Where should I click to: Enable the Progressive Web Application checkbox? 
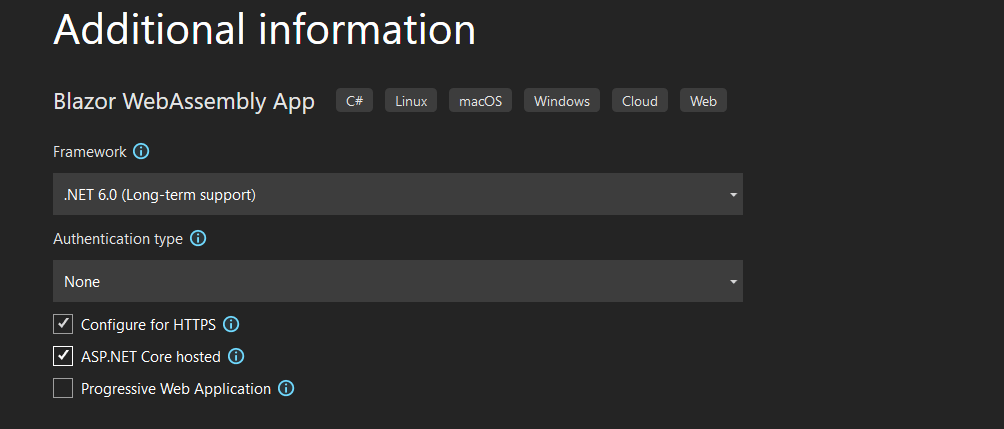63,389
